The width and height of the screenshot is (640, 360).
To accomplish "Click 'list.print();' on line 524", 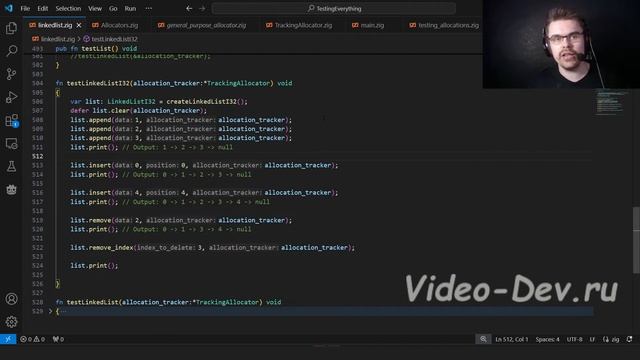I will click(94, 266).
